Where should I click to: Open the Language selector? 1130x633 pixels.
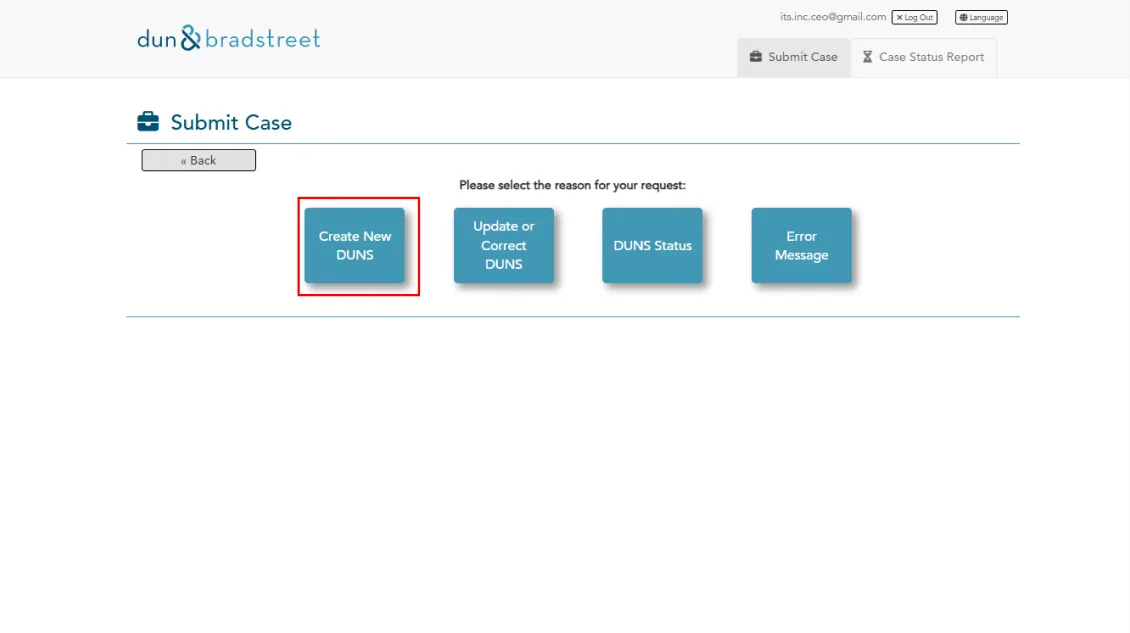981,17
